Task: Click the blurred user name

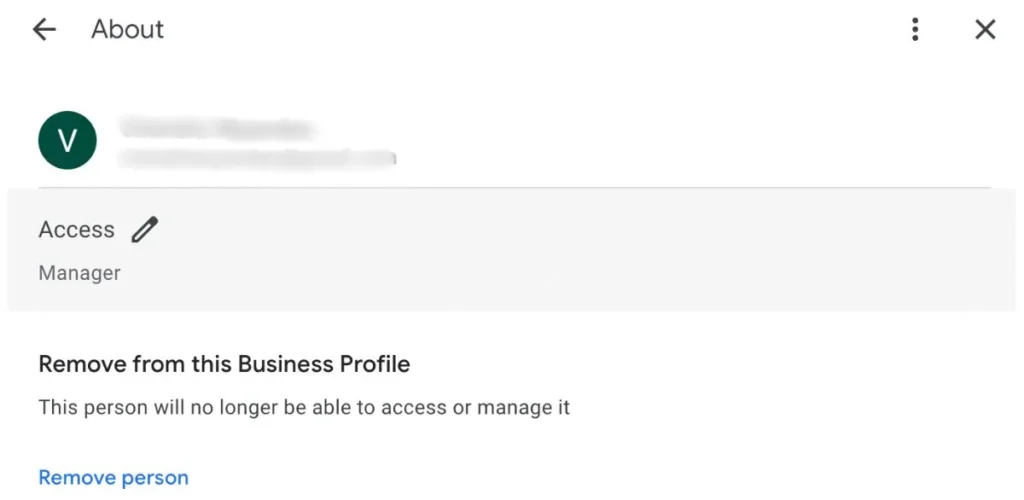Action: click(217, 128)
